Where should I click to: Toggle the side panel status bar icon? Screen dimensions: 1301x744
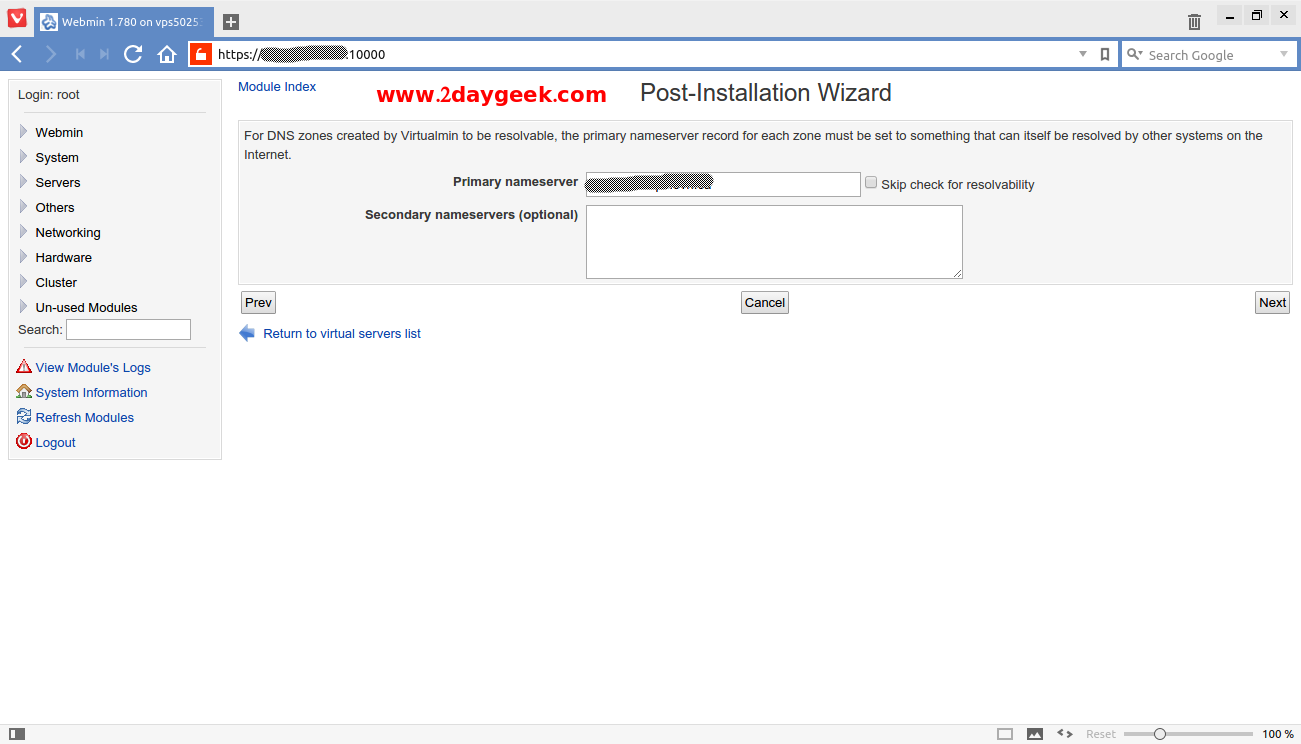coord(17,734)
